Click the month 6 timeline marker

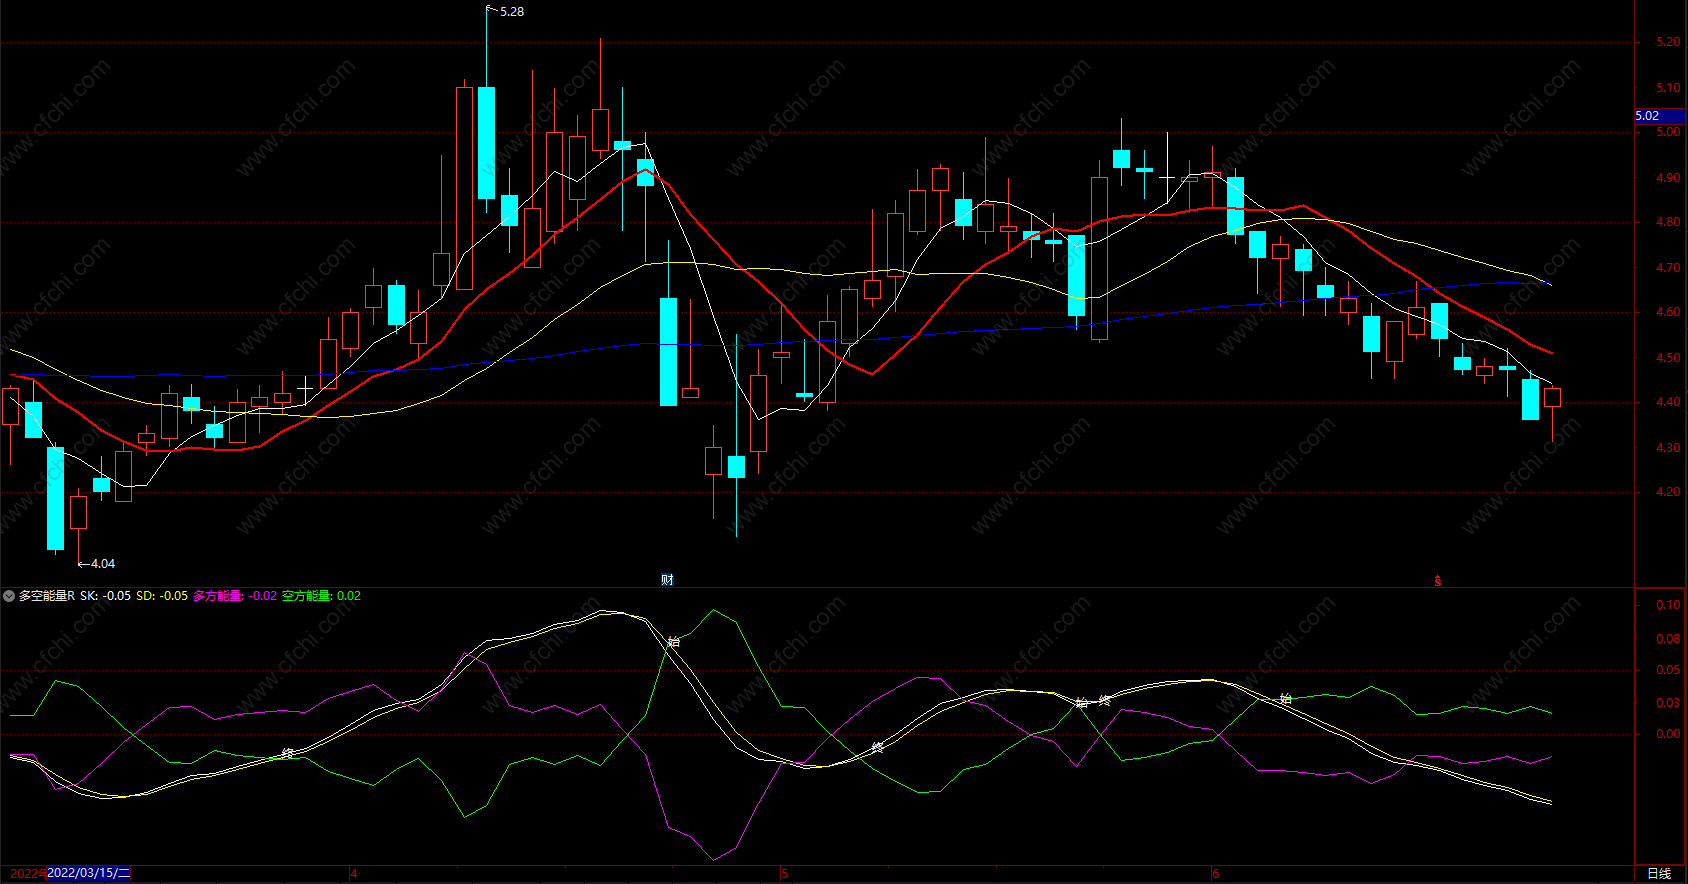pyautogui.click(x=1215, y=874)
